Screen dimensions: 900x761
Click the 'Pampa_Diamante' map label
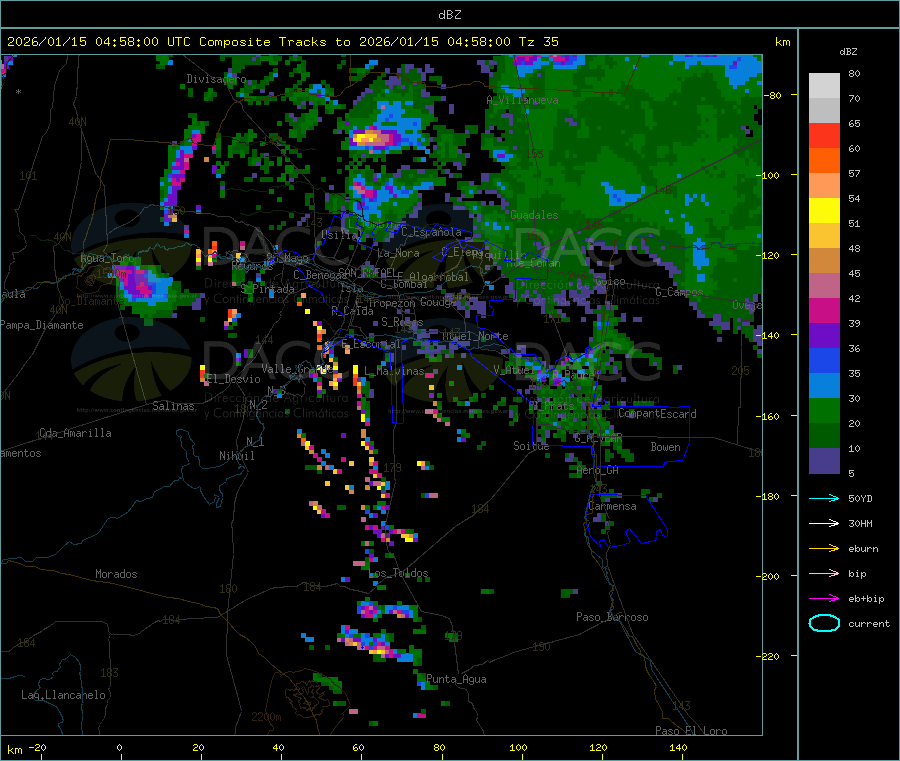(42, 325)
